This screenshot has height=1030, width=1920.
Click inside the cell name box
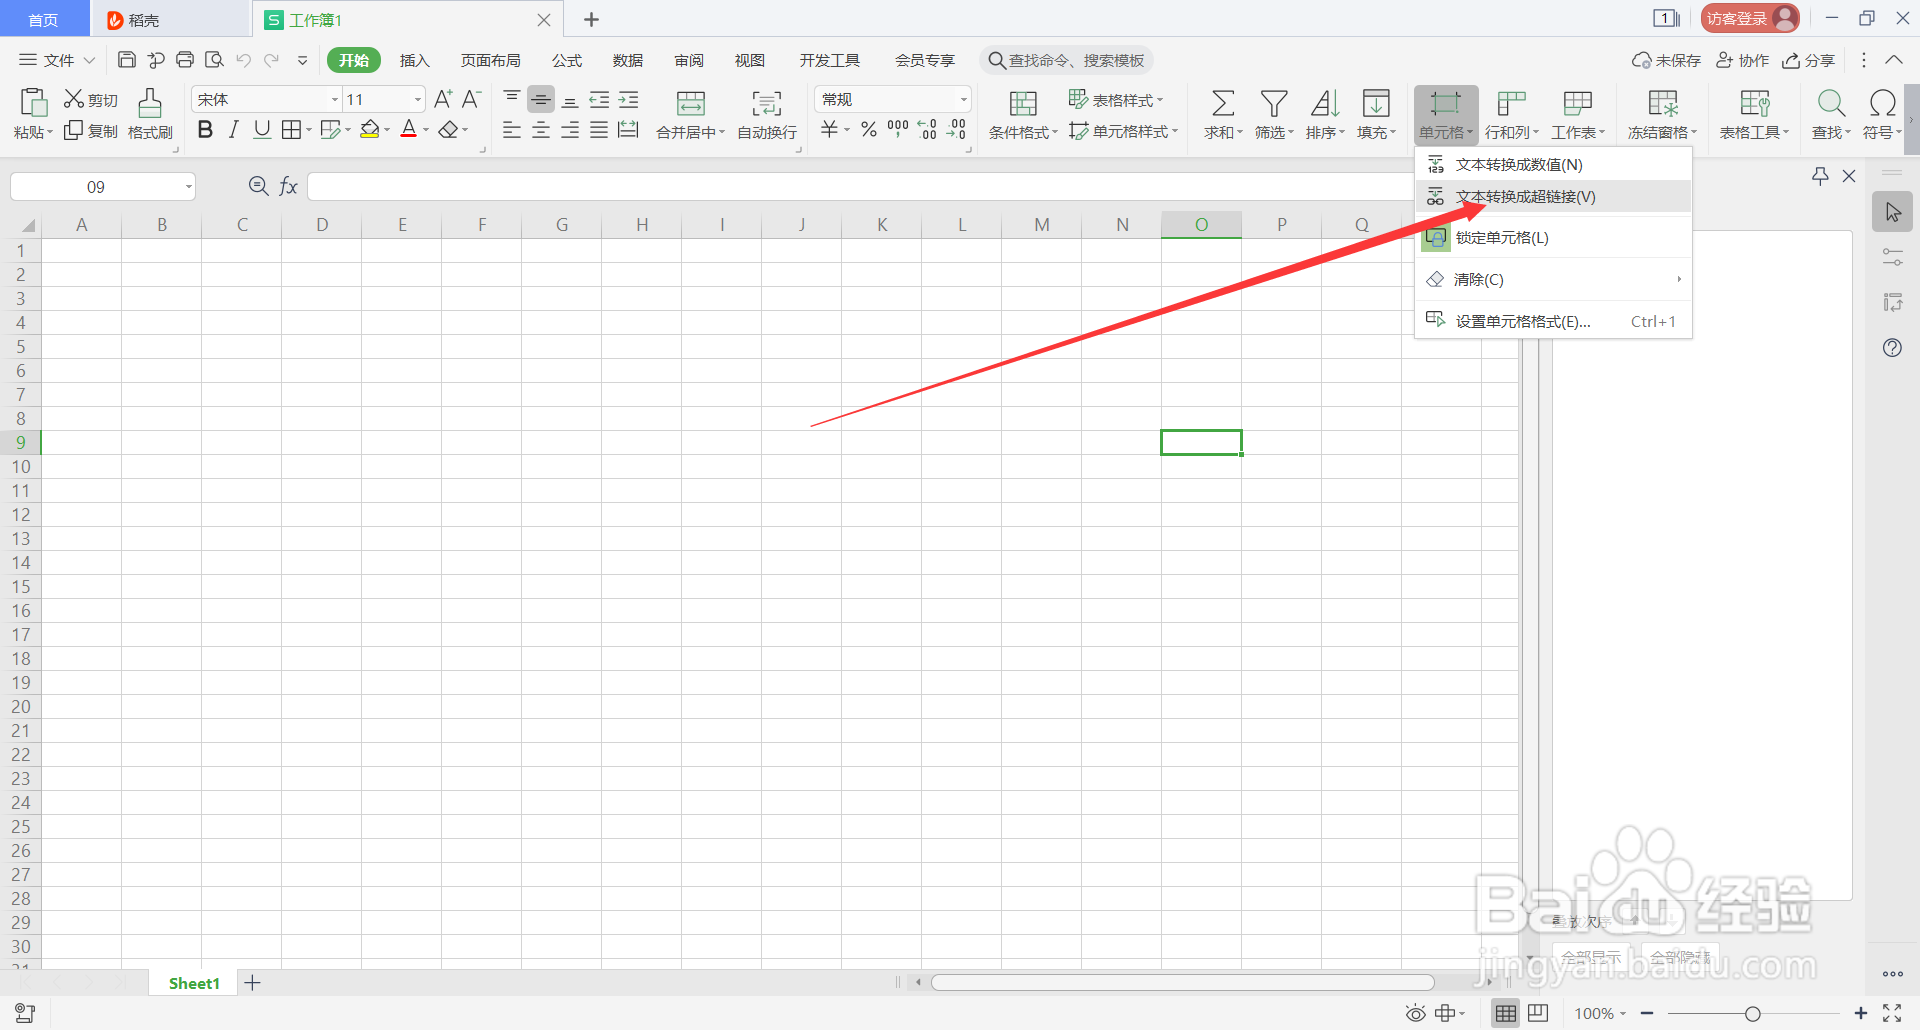click(95, 186)
